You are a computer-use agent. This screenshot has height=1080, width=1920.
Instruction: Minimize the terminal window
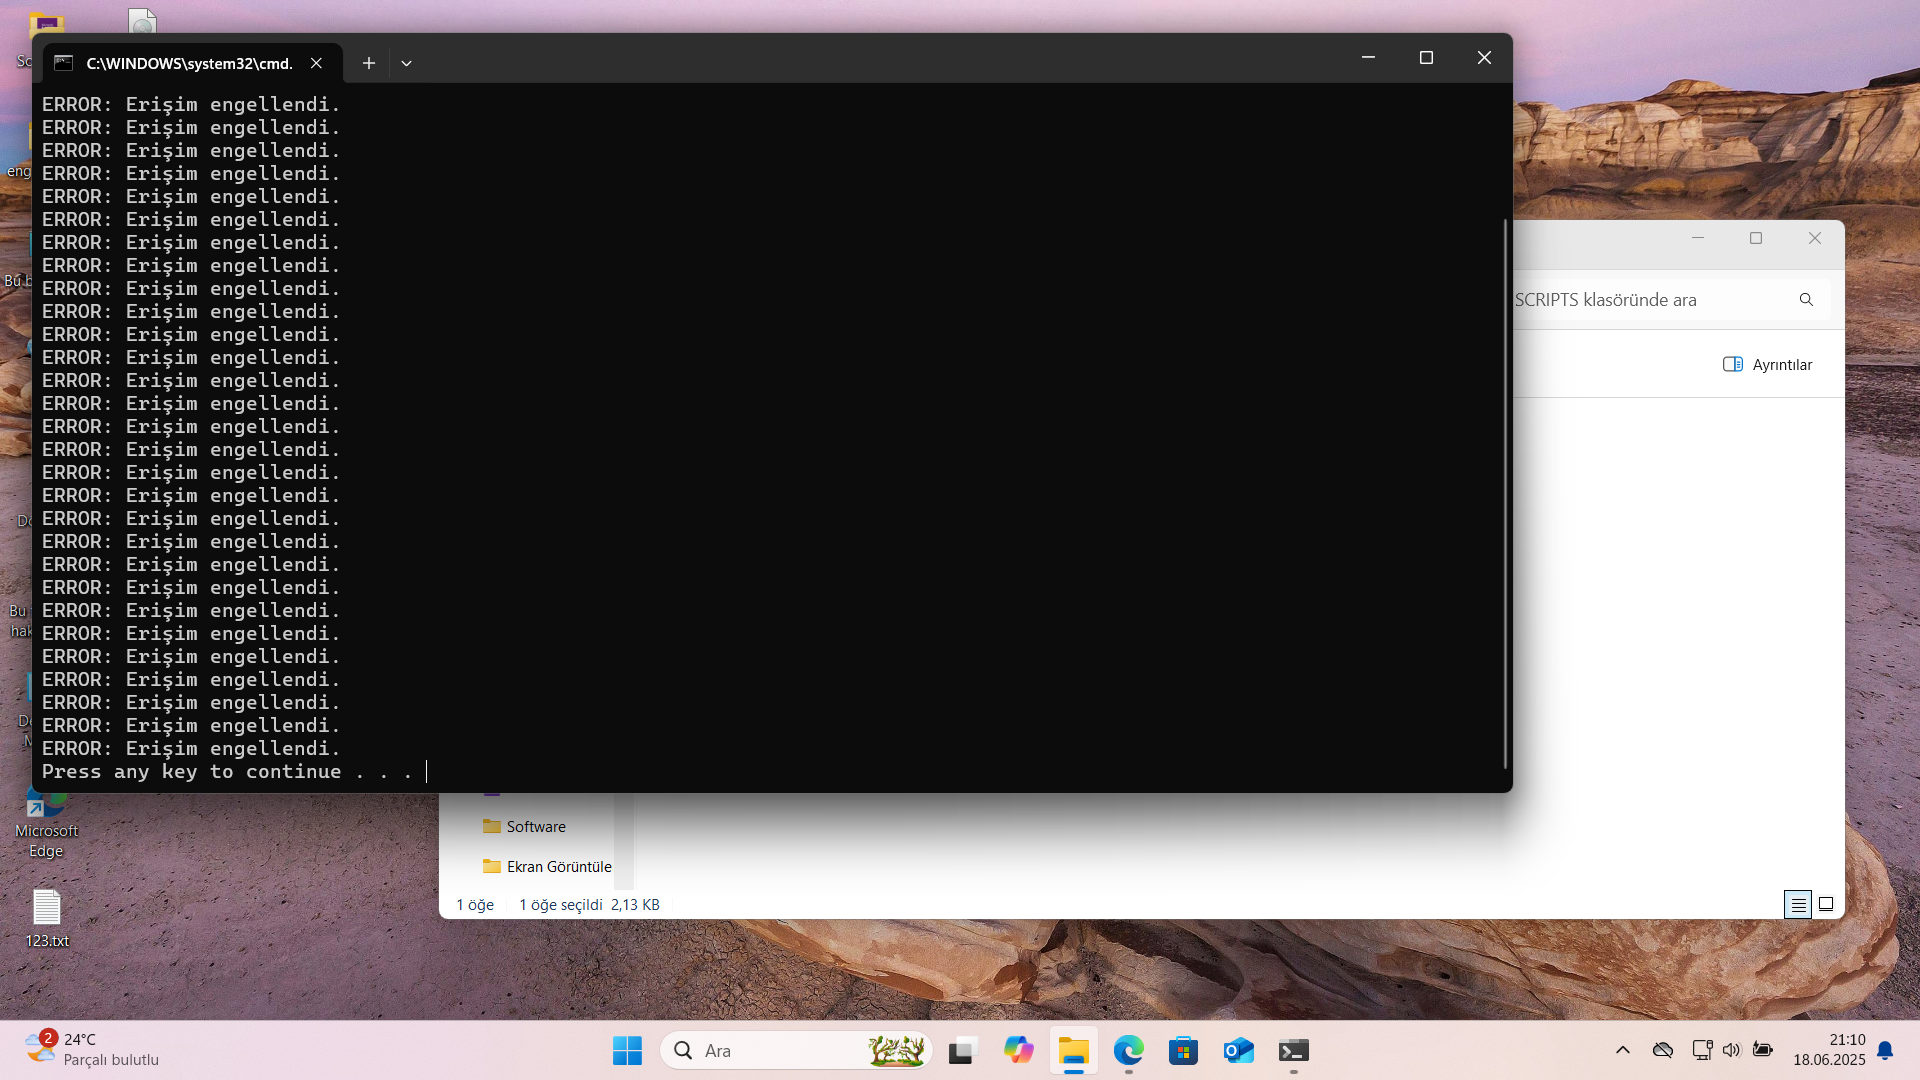pos(1368,58)
